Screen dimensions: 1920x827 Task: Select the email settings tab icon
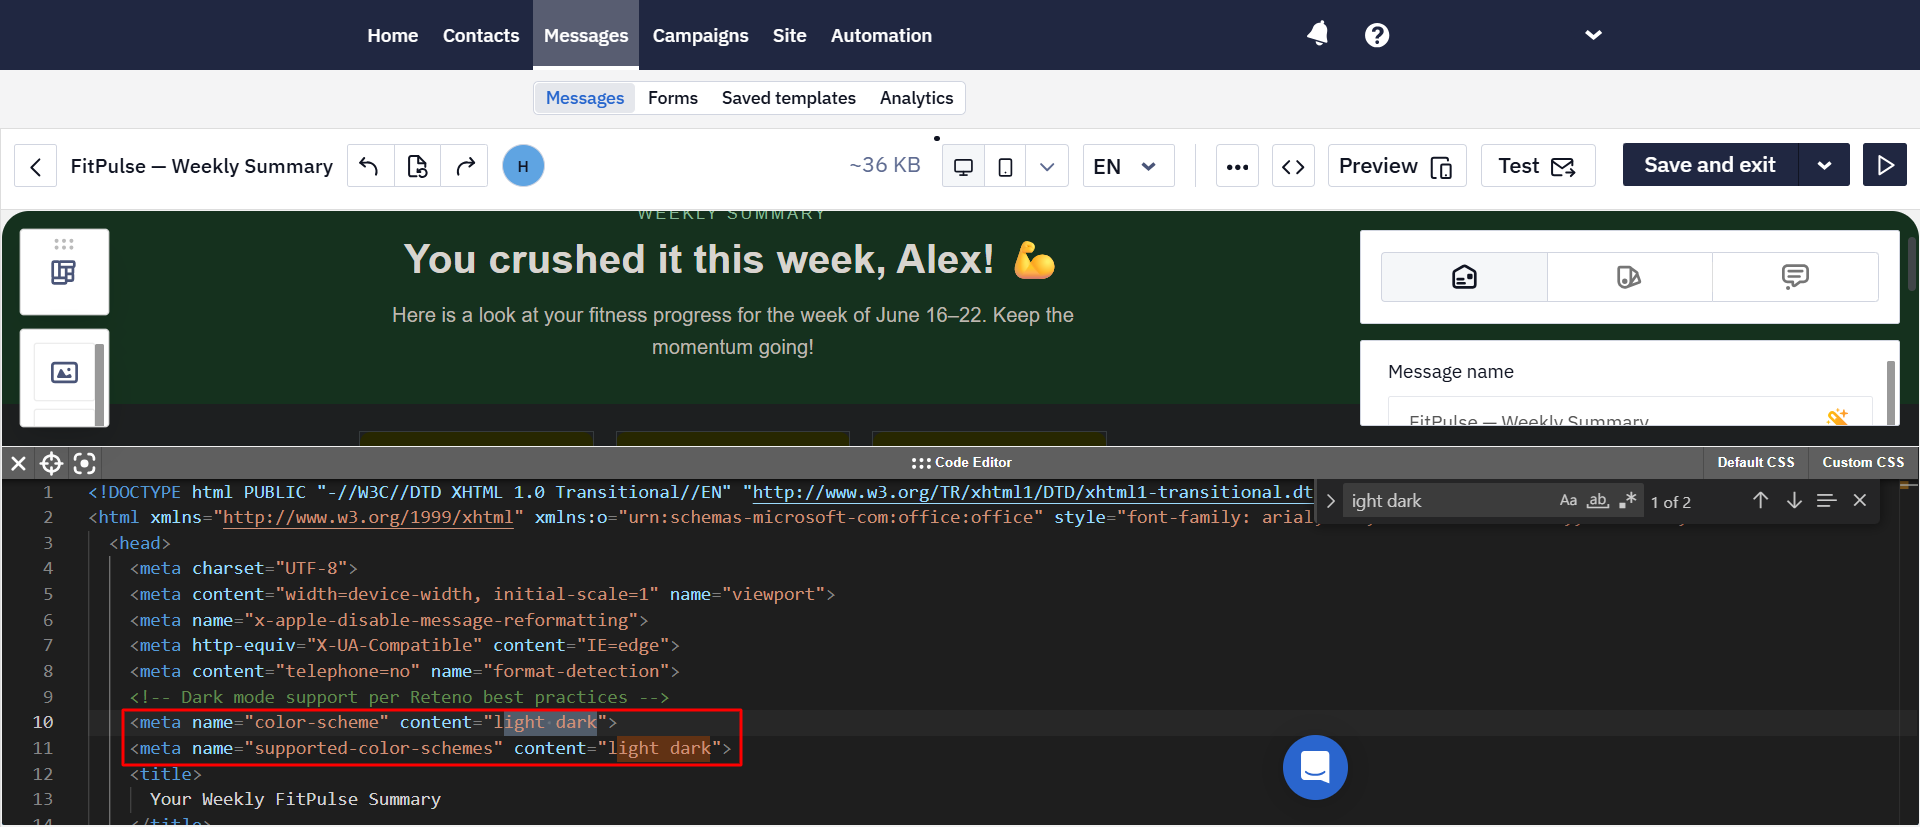click(1464, 277)
